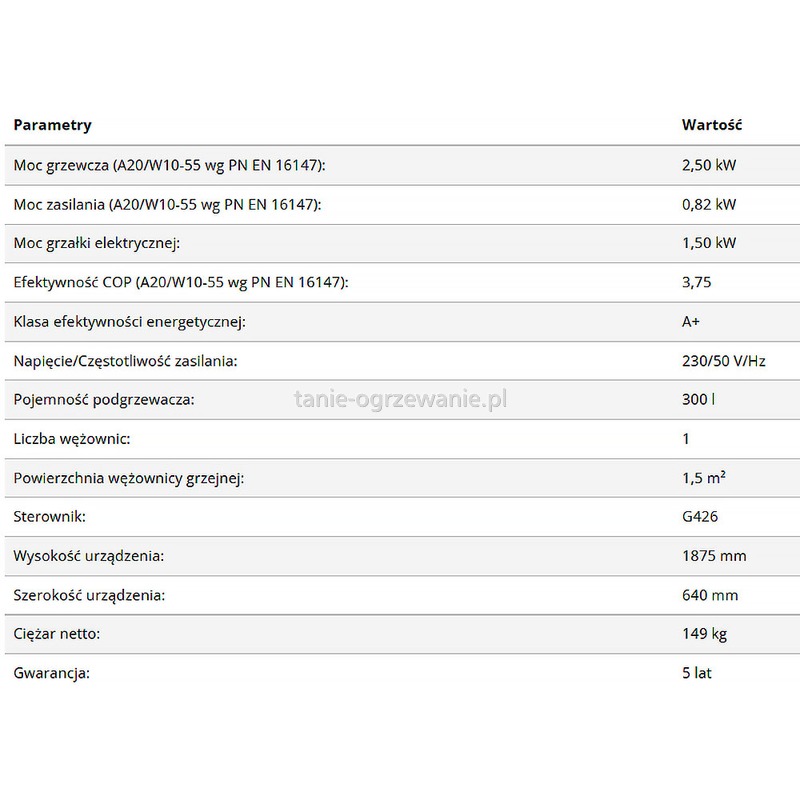Click the A+ energy class value
Screen dimensions: 800x800
coord(691,321)
